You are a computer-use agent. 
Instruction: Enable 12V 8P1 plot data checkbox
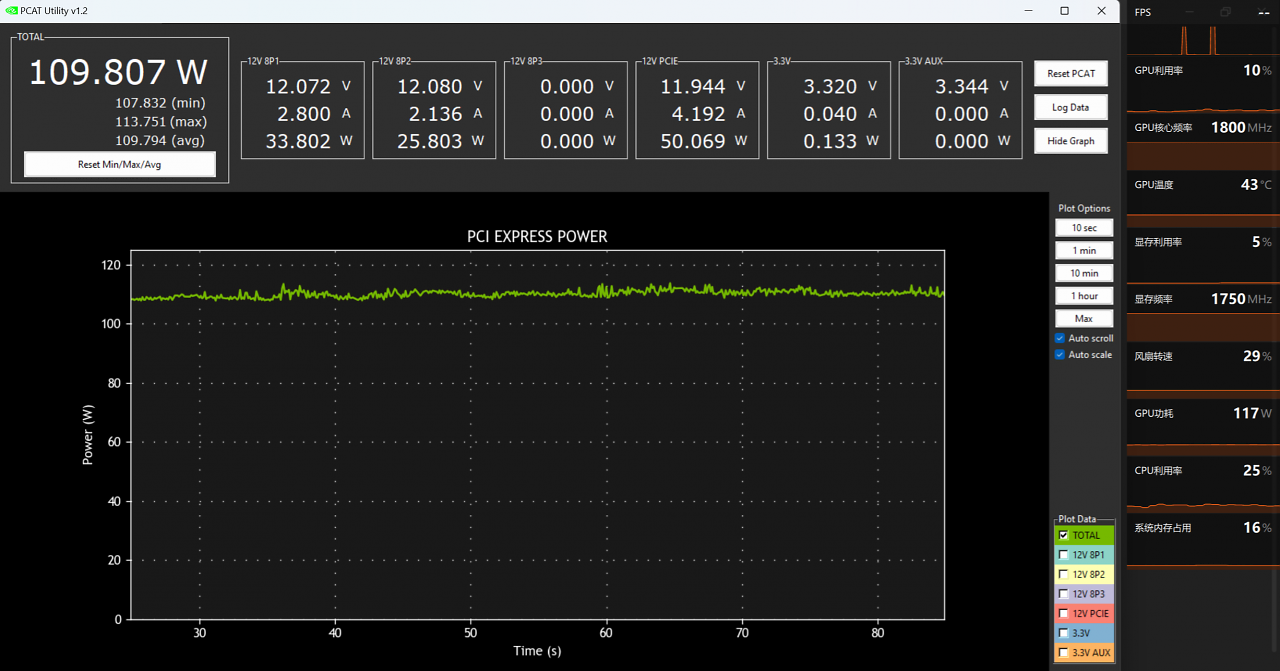point(1064,555)
